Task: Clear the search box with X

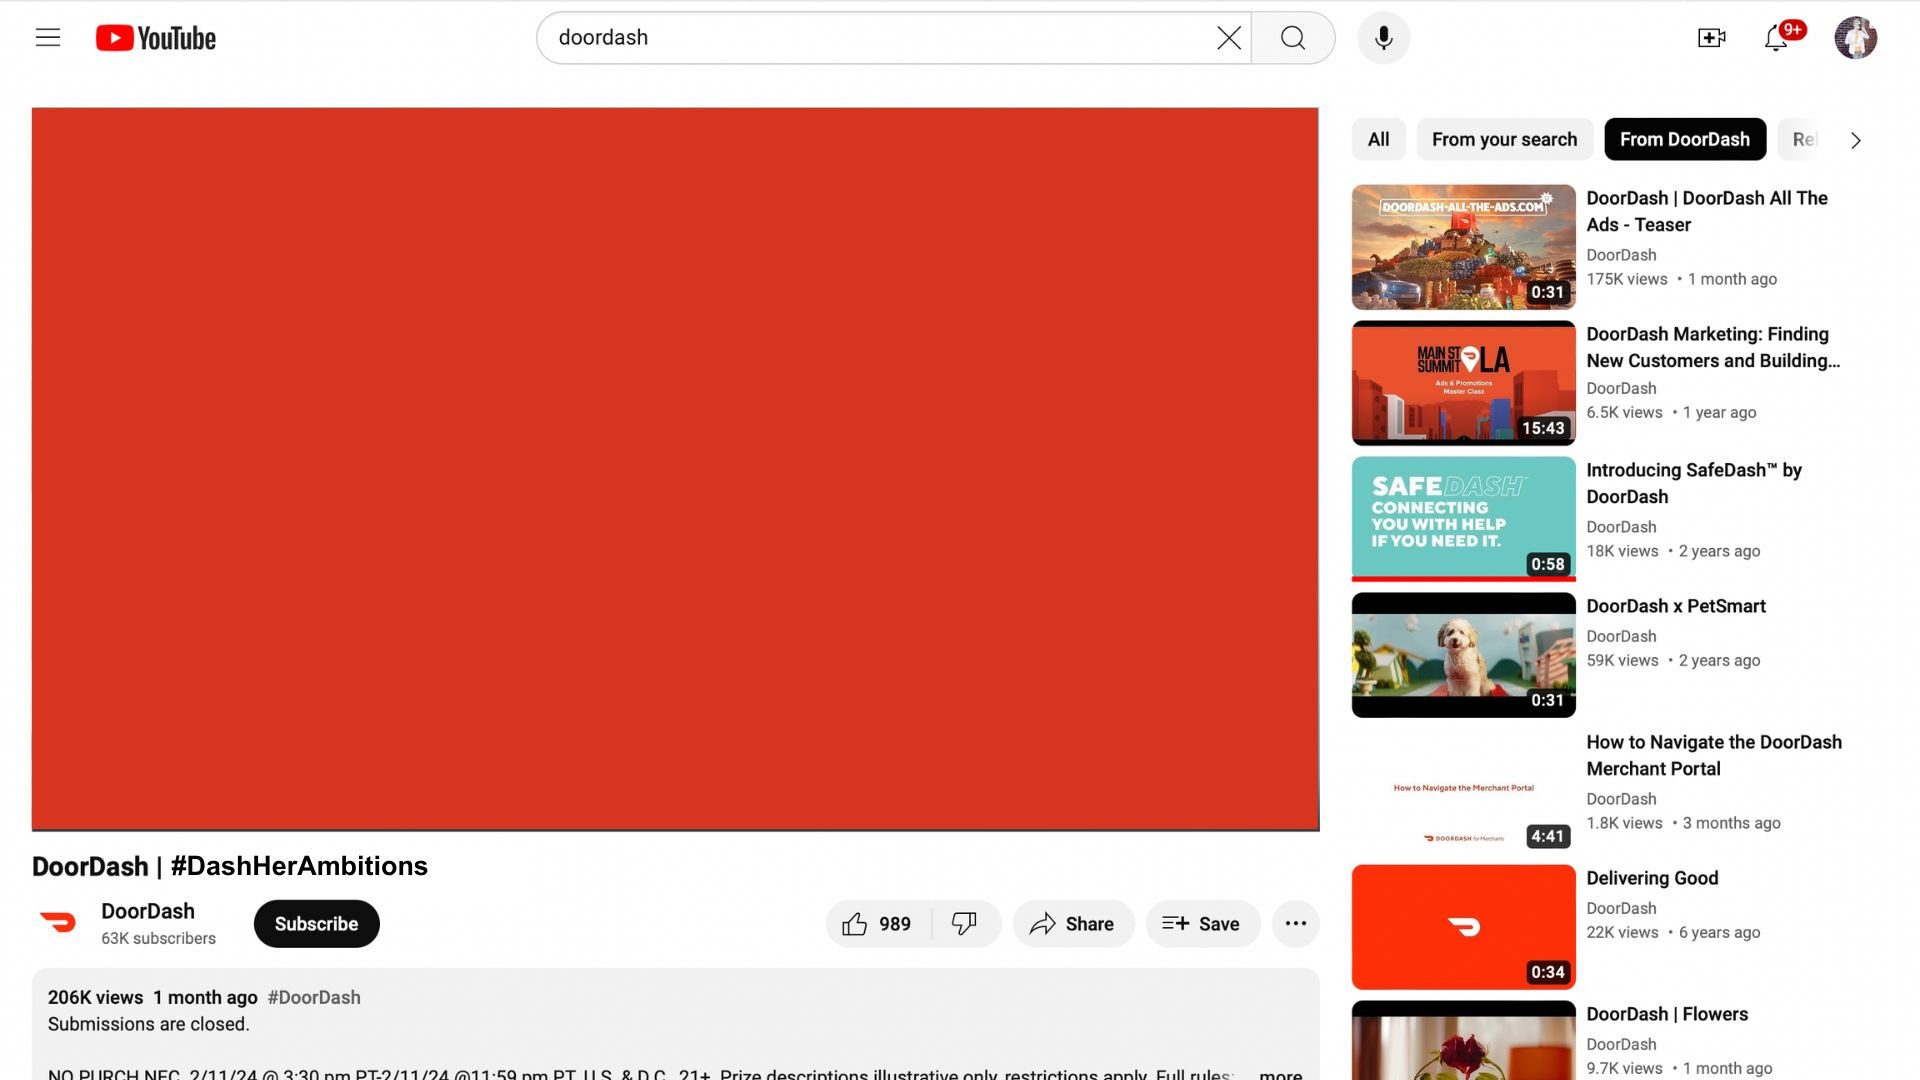Action: pyautogui.click(x=1229, y=38)
